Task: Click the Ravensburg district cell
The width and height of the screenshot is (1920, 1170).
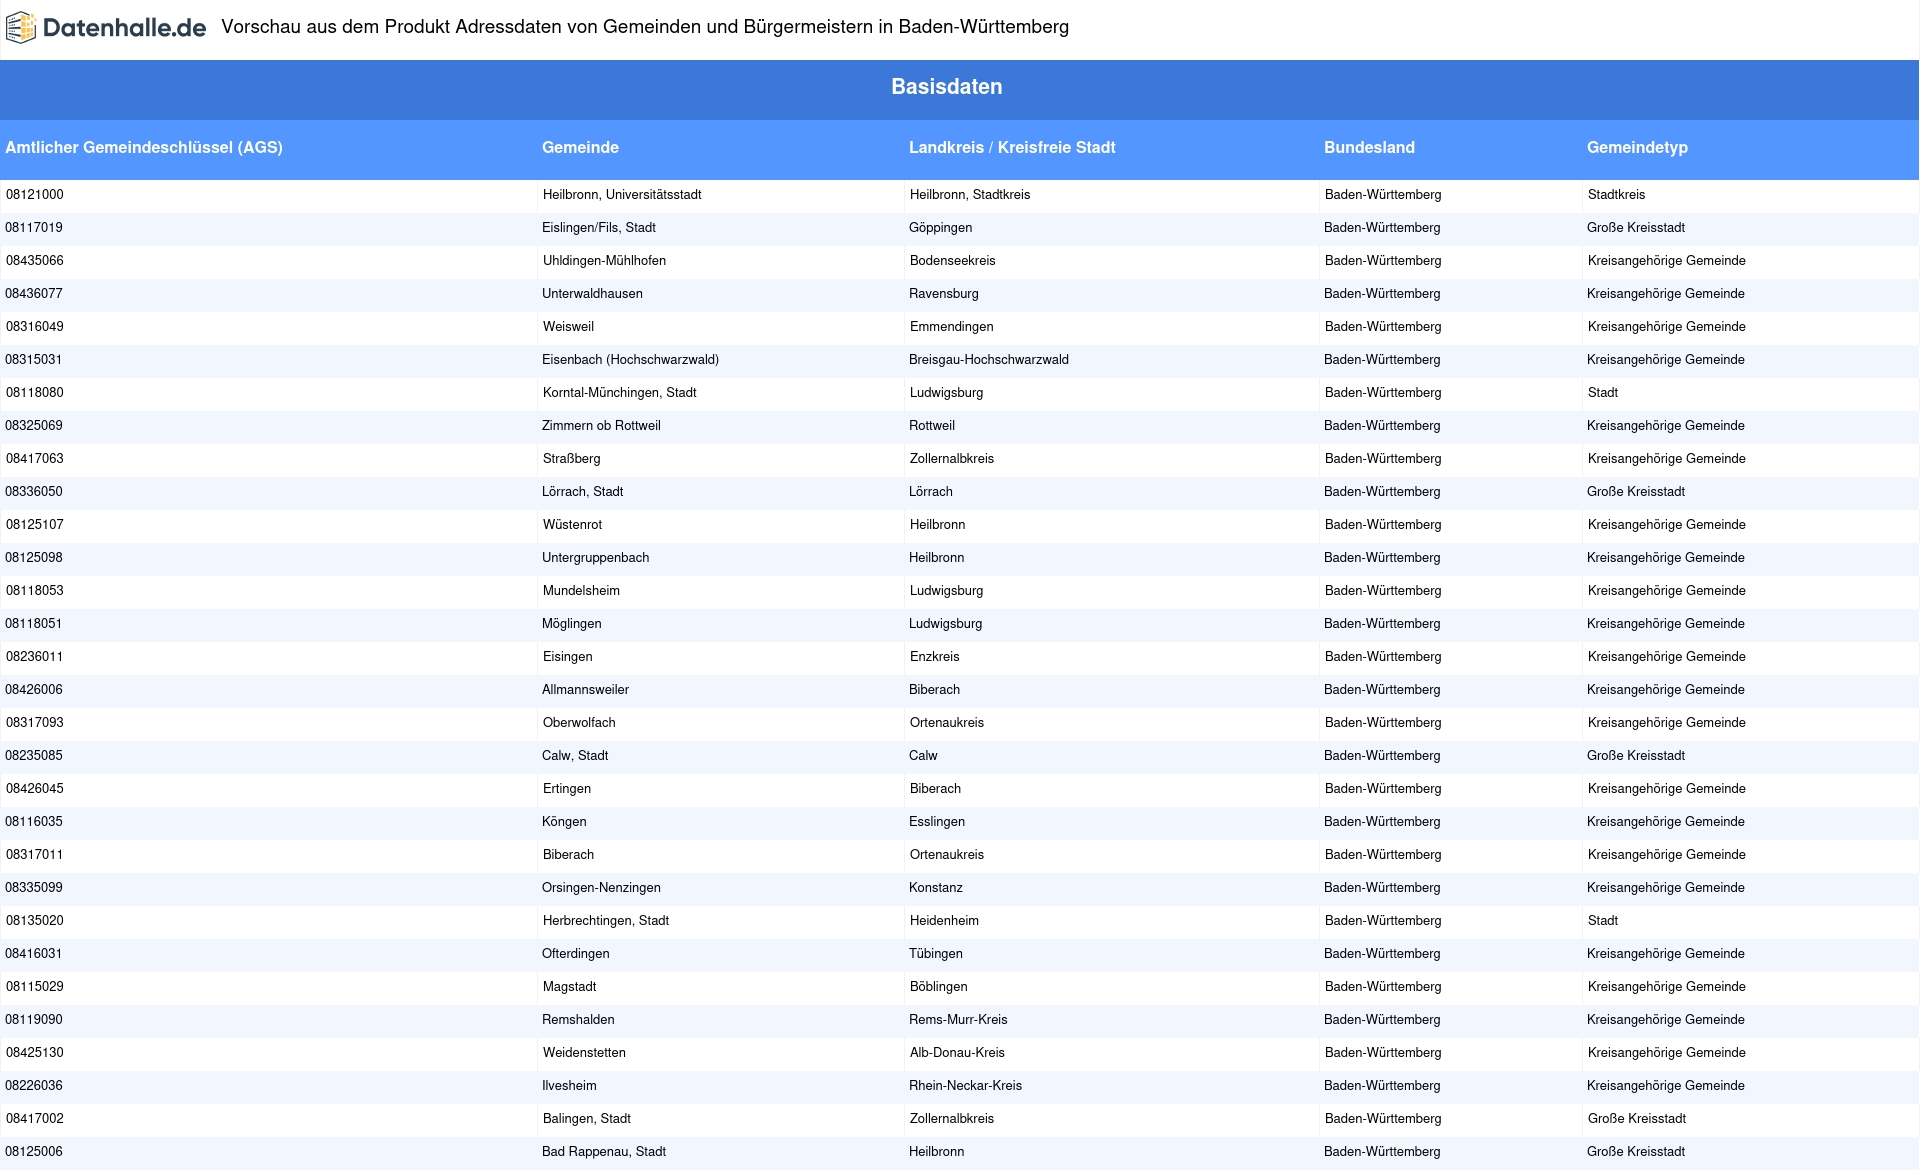Action: (944, 294)
